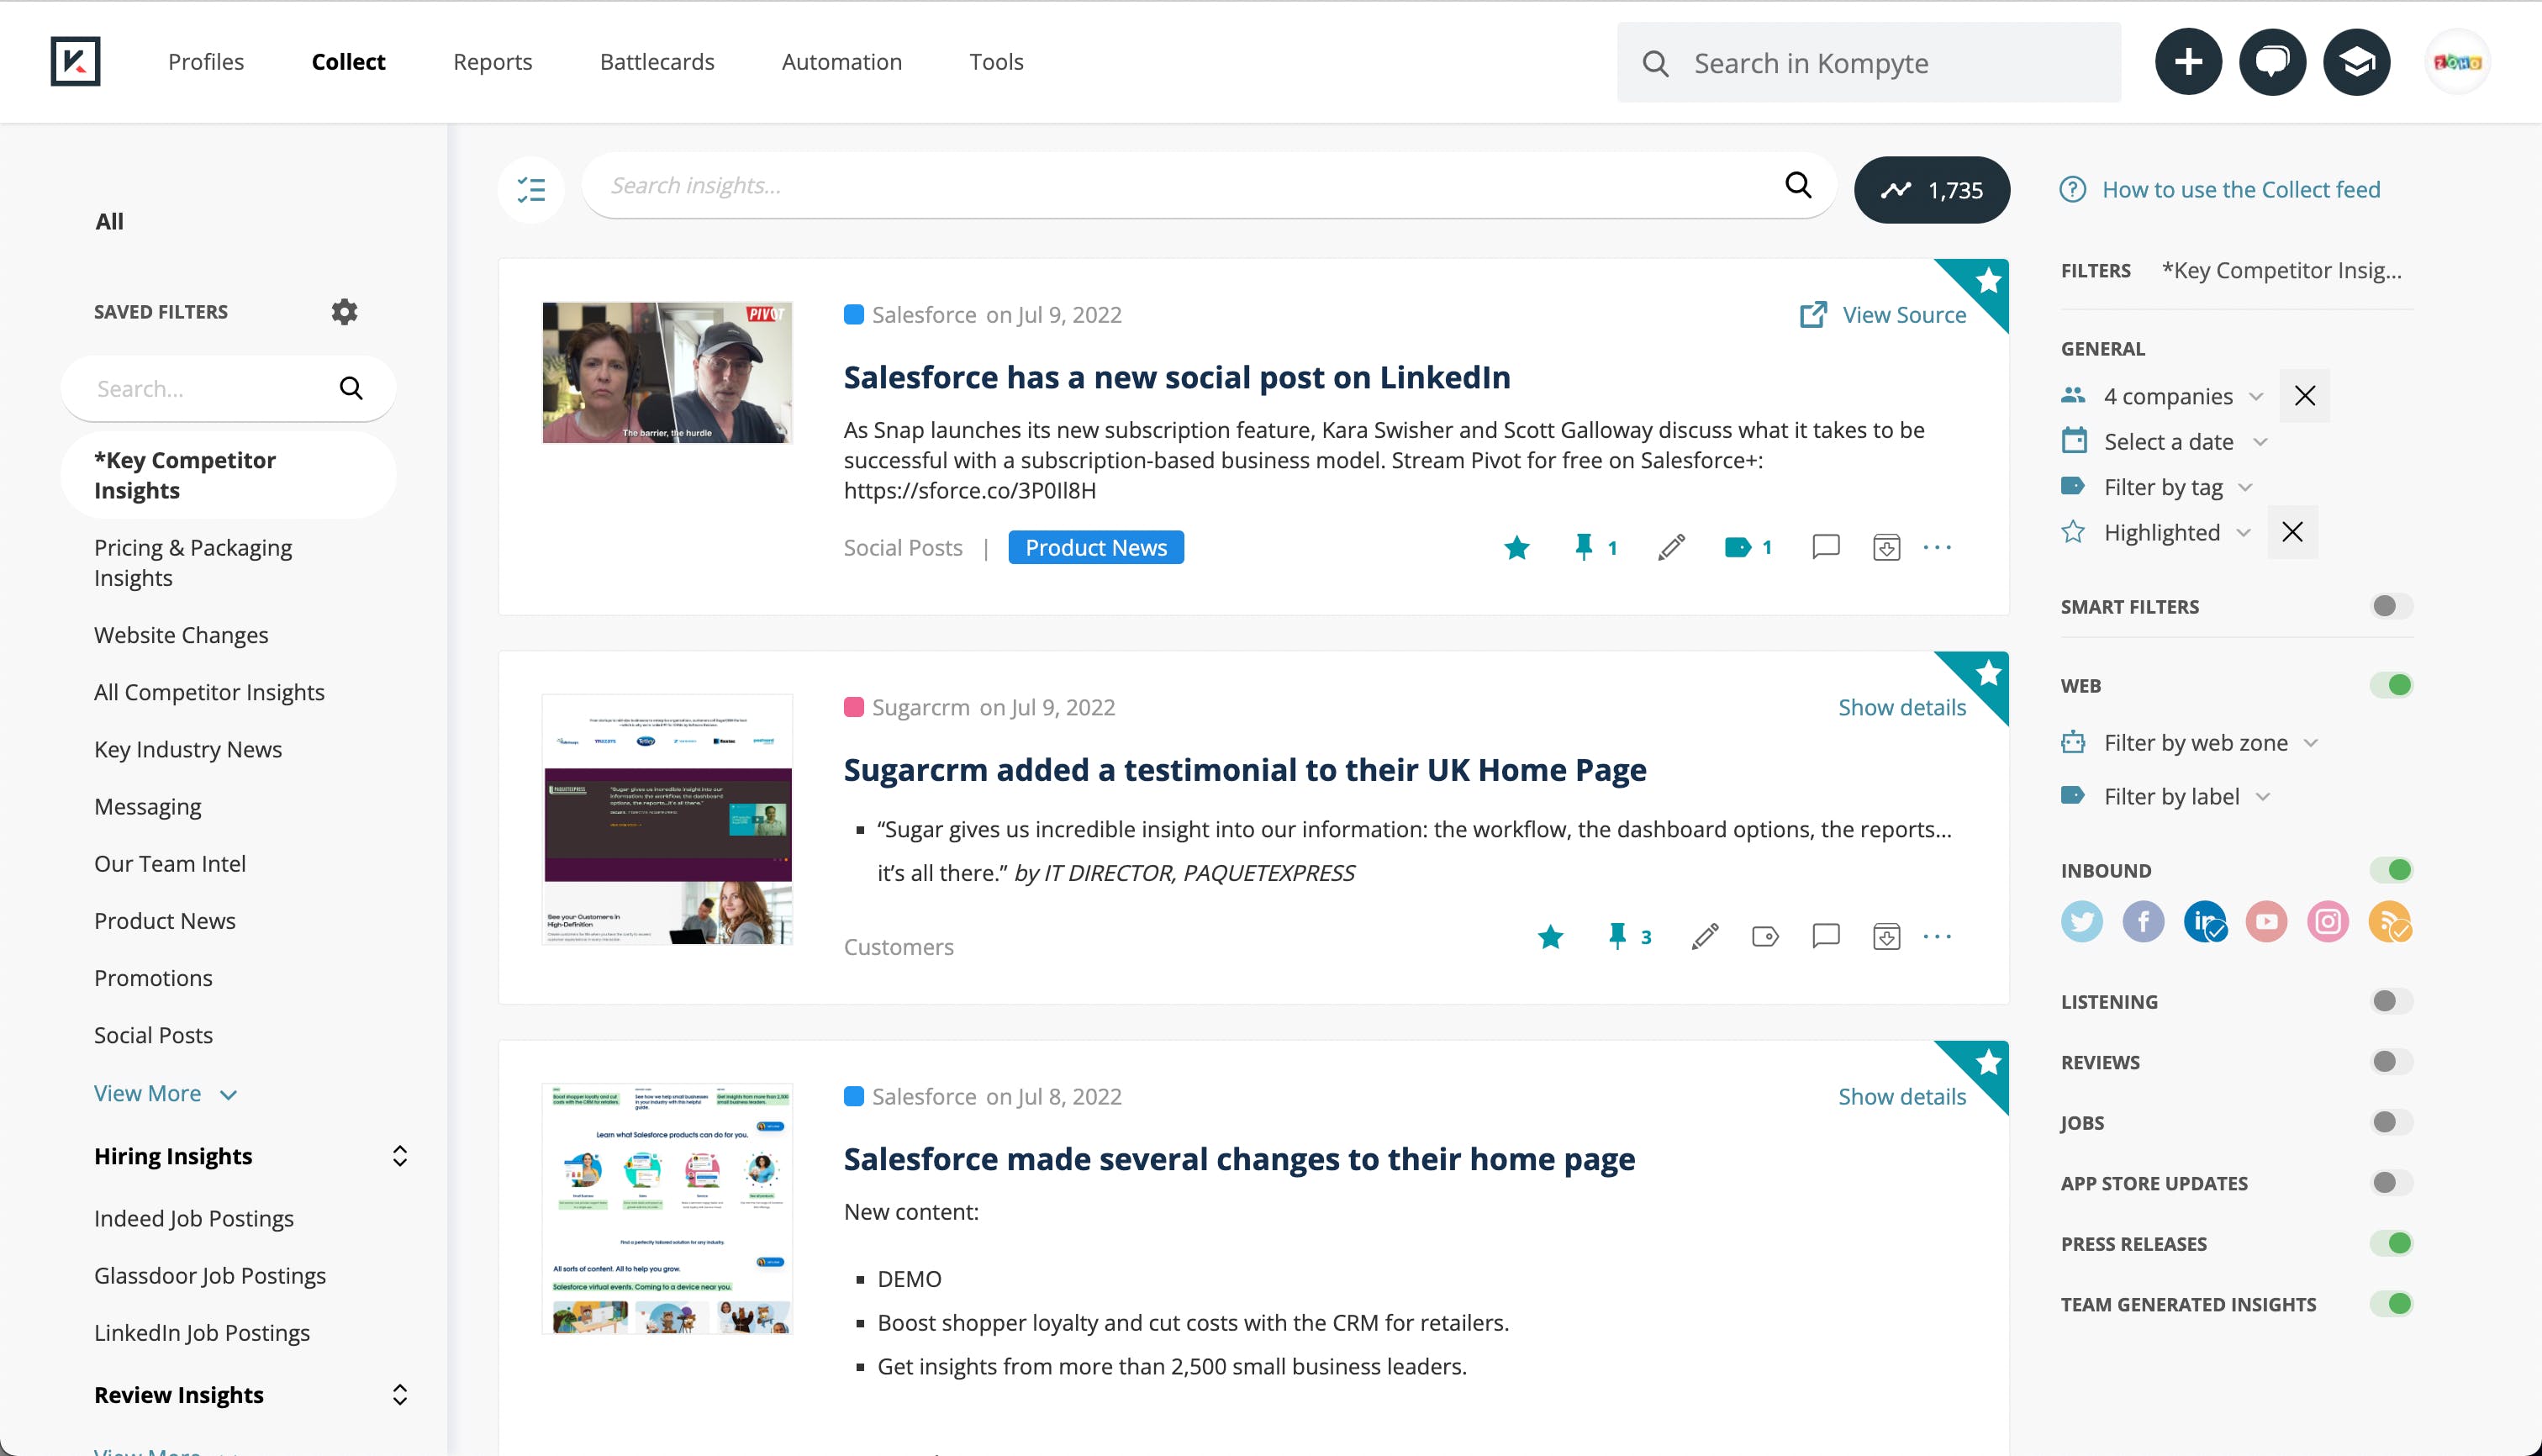Open the graduation cap learning center icon
2542x1456 pixels.
click(x=2356, y=62)
